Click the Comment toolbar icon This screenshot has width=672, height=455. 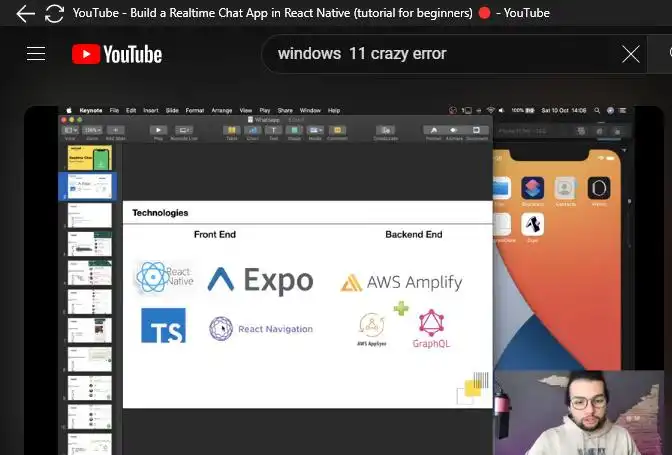pyautogui.click(x=337, y=130)
